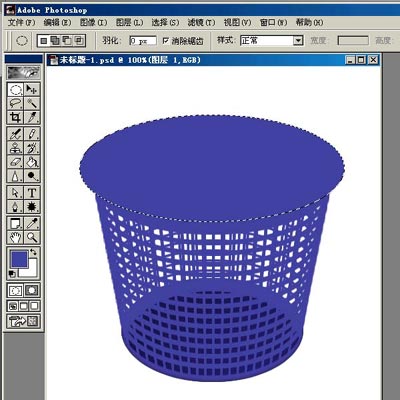Viewport: 400px width, 400px height.
Task: Open the 帮助(H) menu
Action: coord(309,22)
